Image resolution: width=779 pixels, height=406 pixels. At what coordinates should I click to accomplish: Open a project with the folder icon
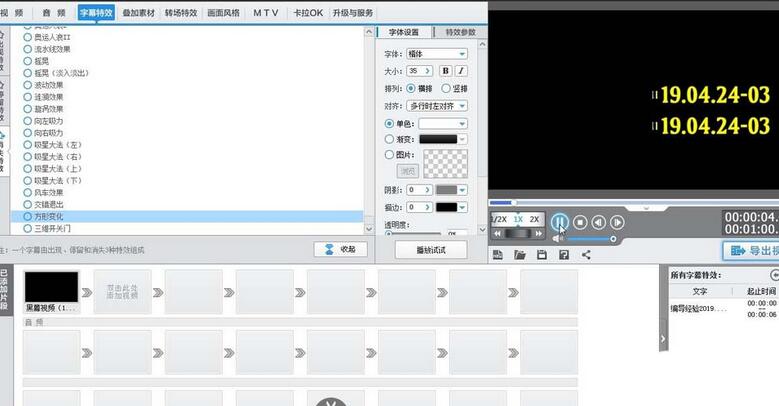(520, 255)
